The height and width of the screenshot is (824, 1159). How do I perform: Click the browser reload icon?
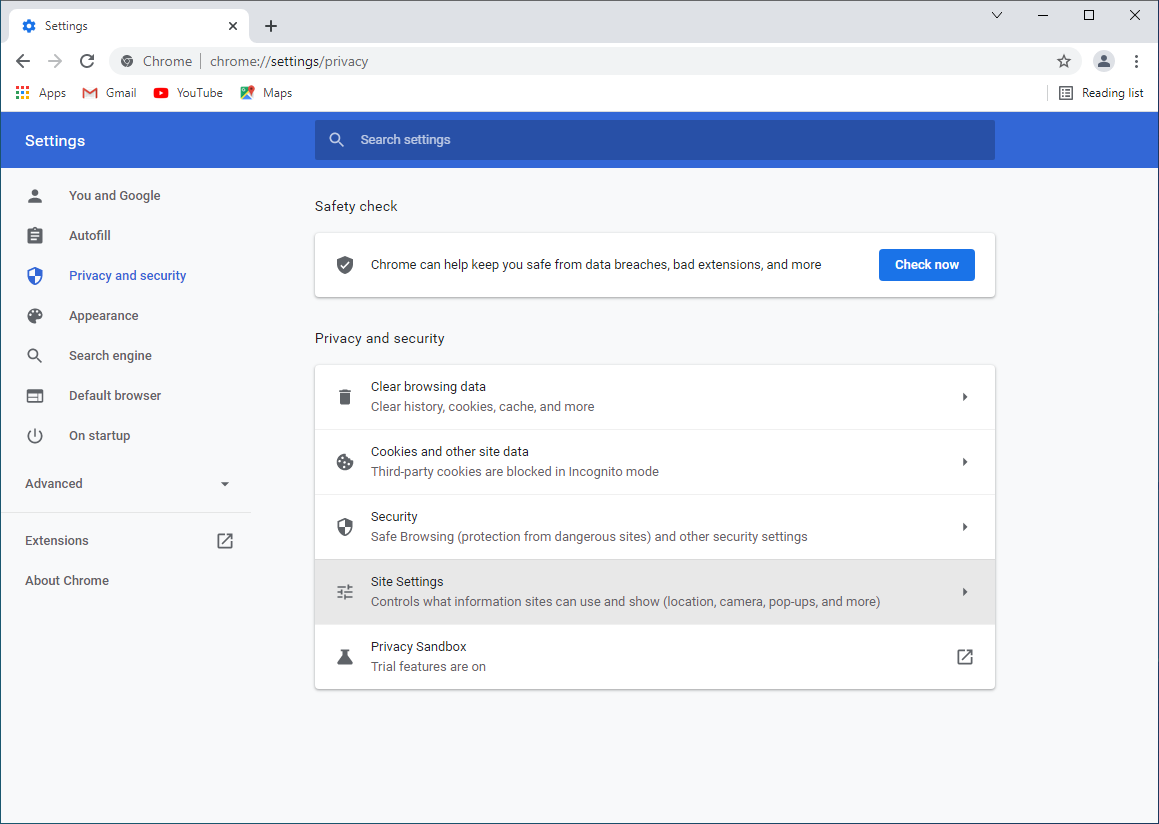point(87,61)
